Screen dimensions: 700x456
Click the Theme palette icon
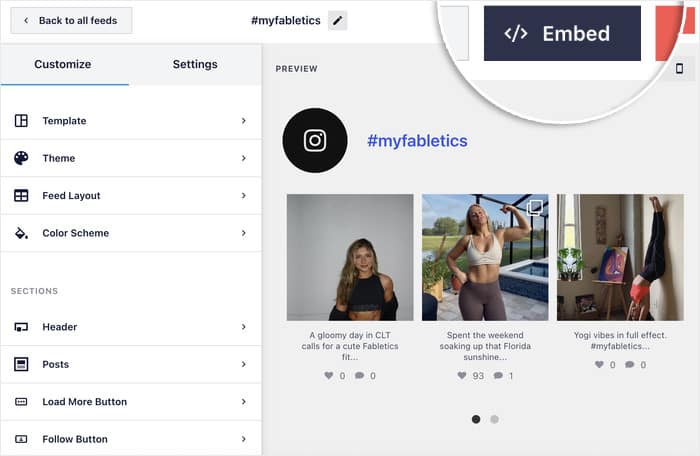pyautogui.click(x=21, y=158)
